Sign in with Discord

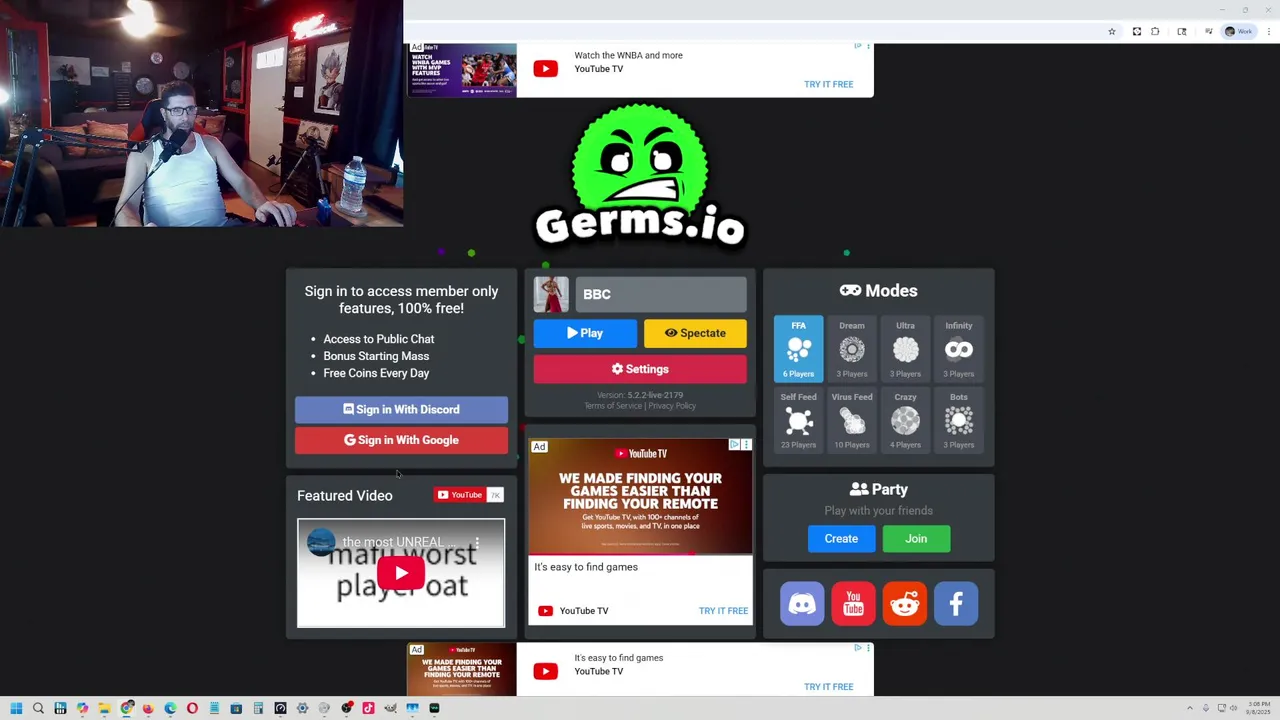tap(401, 409)
